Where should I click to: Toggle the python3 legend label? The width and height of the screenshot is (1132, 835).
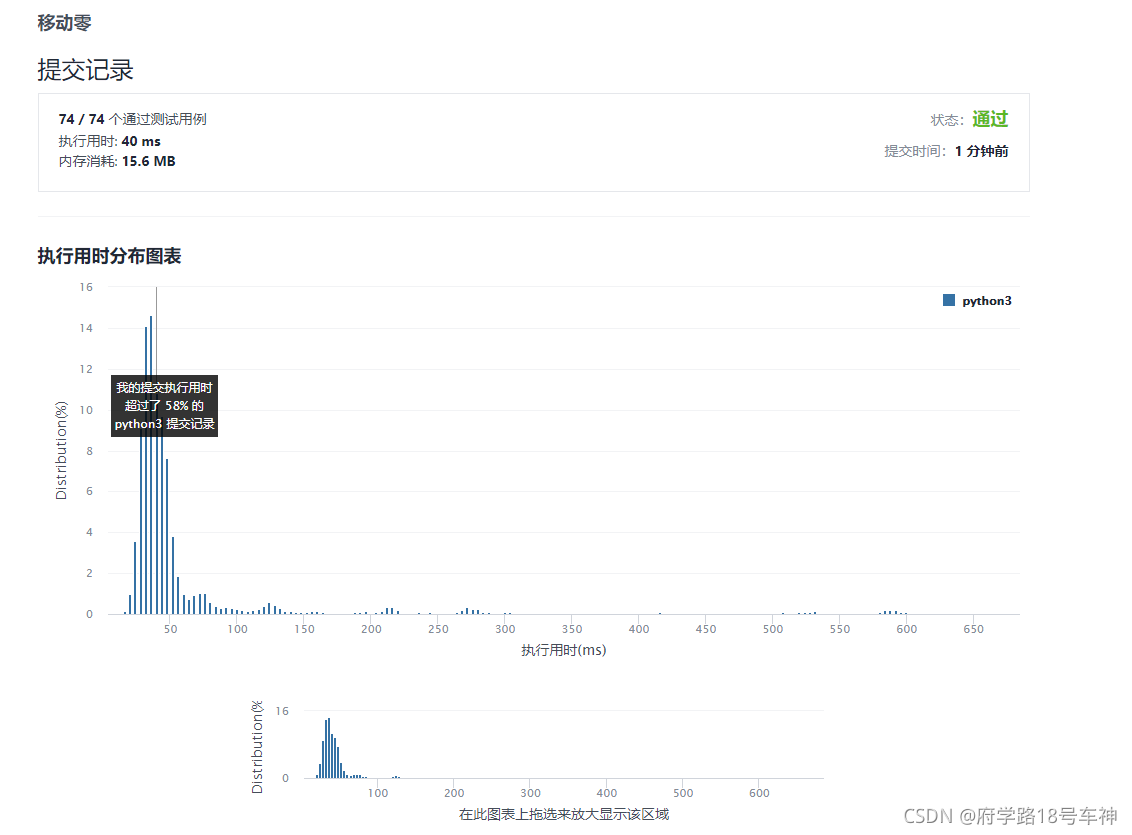point(986,301)
